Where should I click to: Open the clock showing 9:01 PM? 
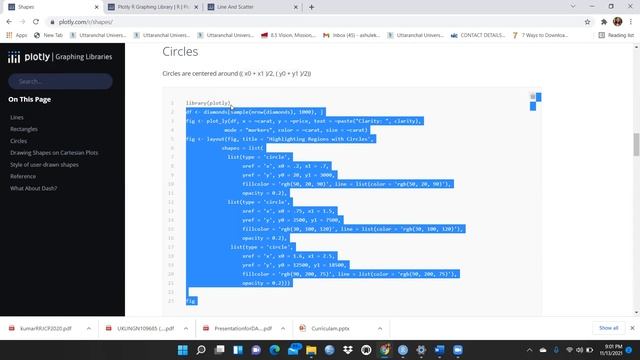(611, 350)
